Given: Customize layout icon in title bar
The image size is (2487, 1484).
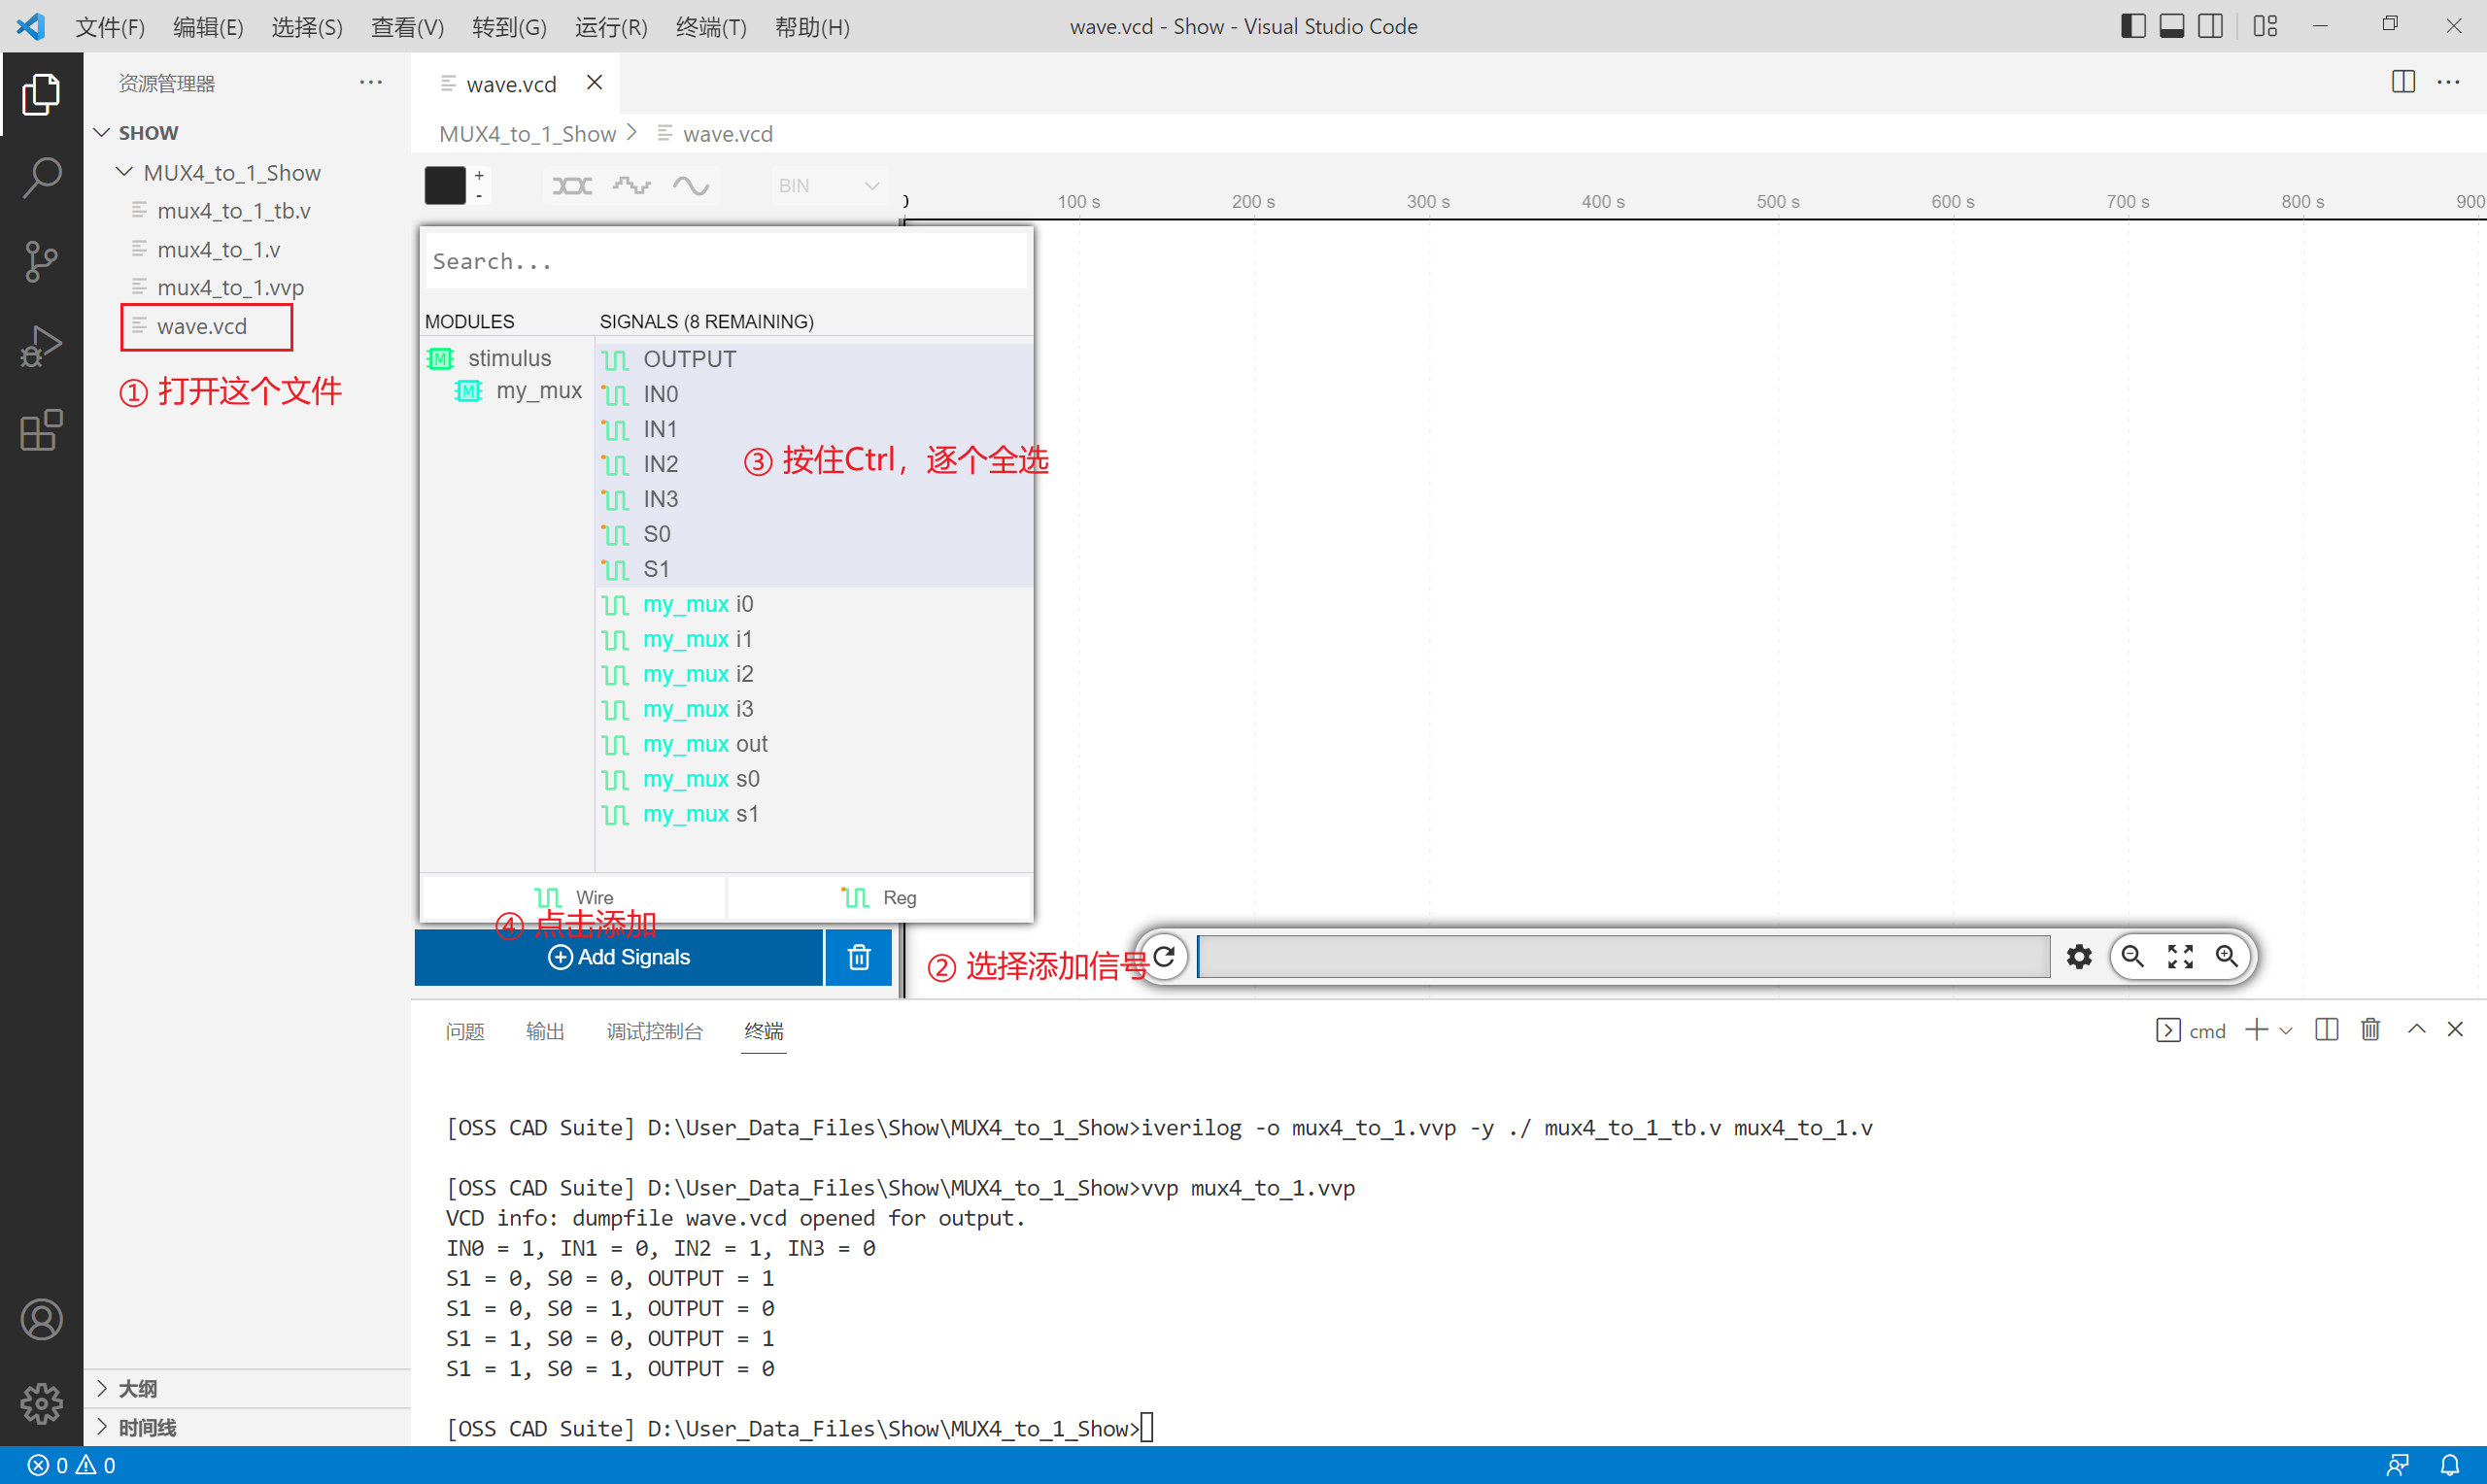Looking at the screenshot, I should pos(2265,26).
